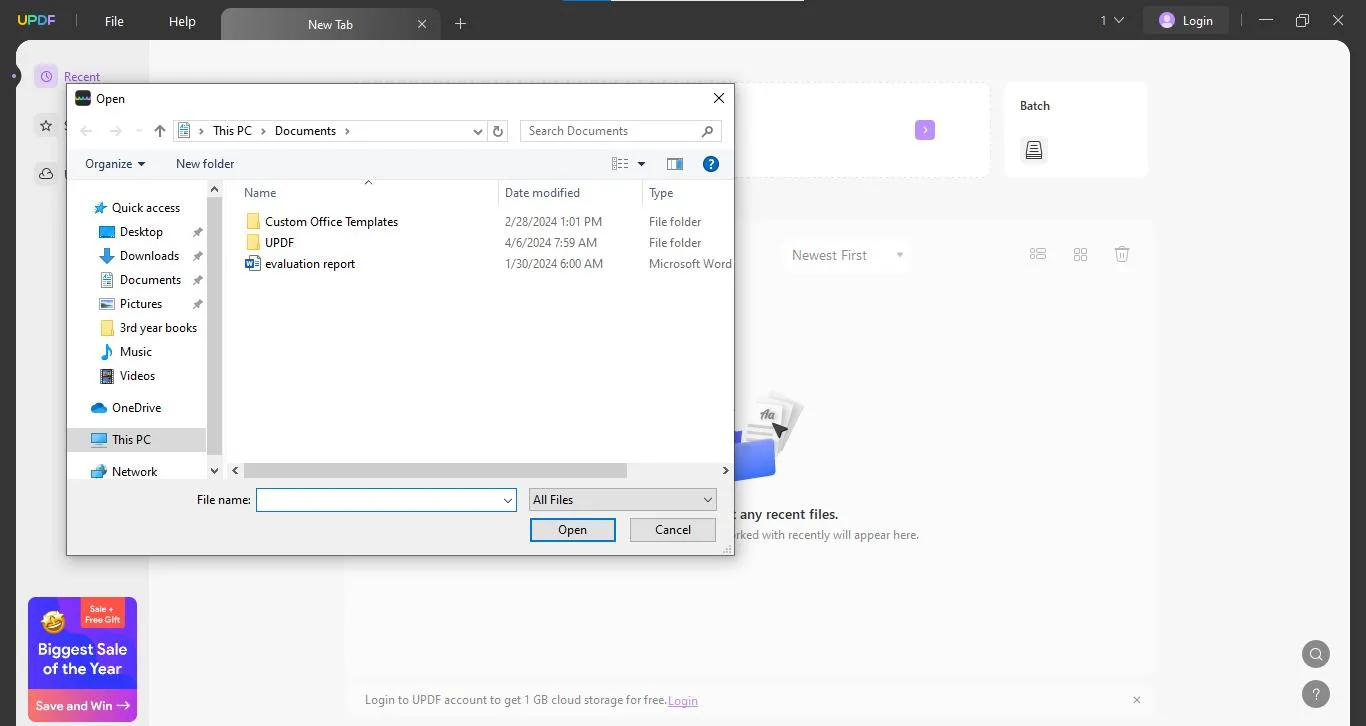Viewport: 1366px width, 726px height.
Task: Switch to list view icon in UPDF
Action: pos(1038,255)
